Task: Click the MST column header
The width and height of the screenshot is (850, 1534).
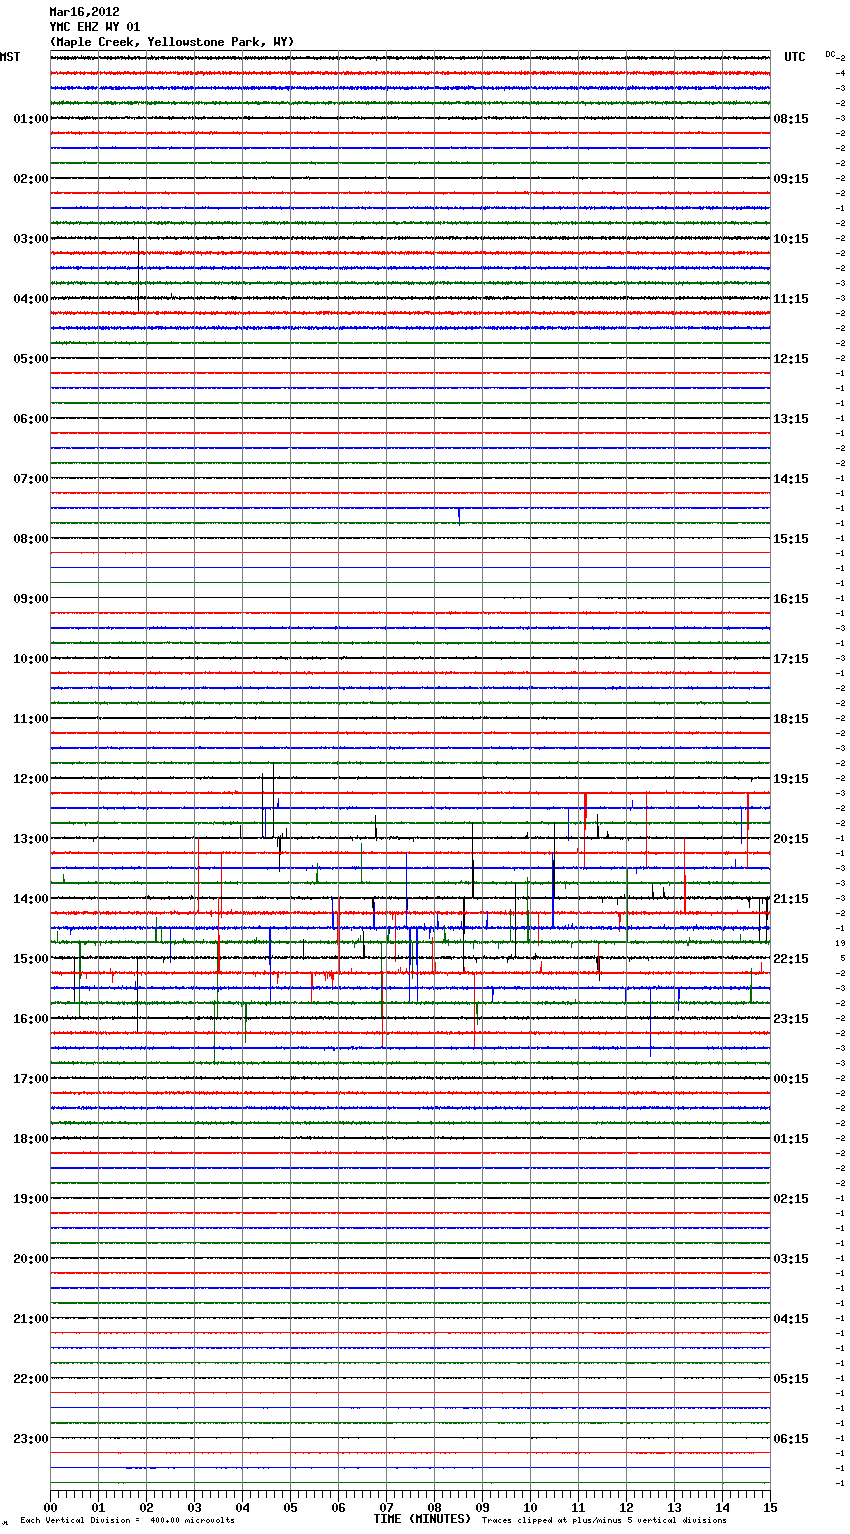Action: pos(10,57)
